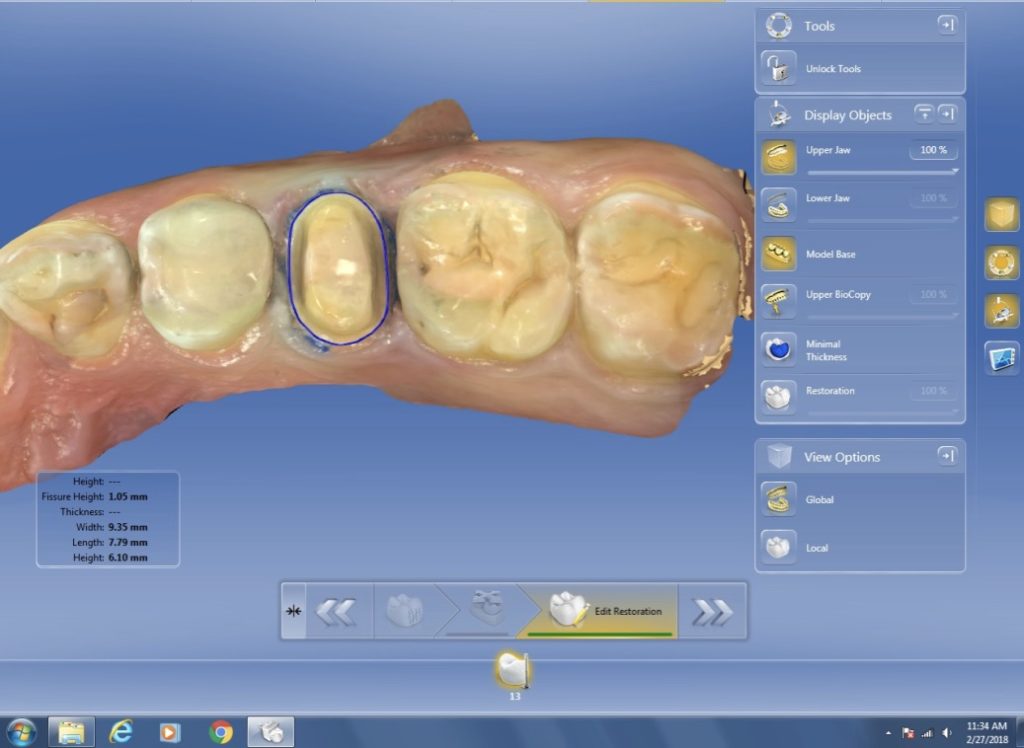The width and height of the screenshot is (1024, 748).
Task: Click the Unlock Tools icon
Action: click(x=779, y=69)
